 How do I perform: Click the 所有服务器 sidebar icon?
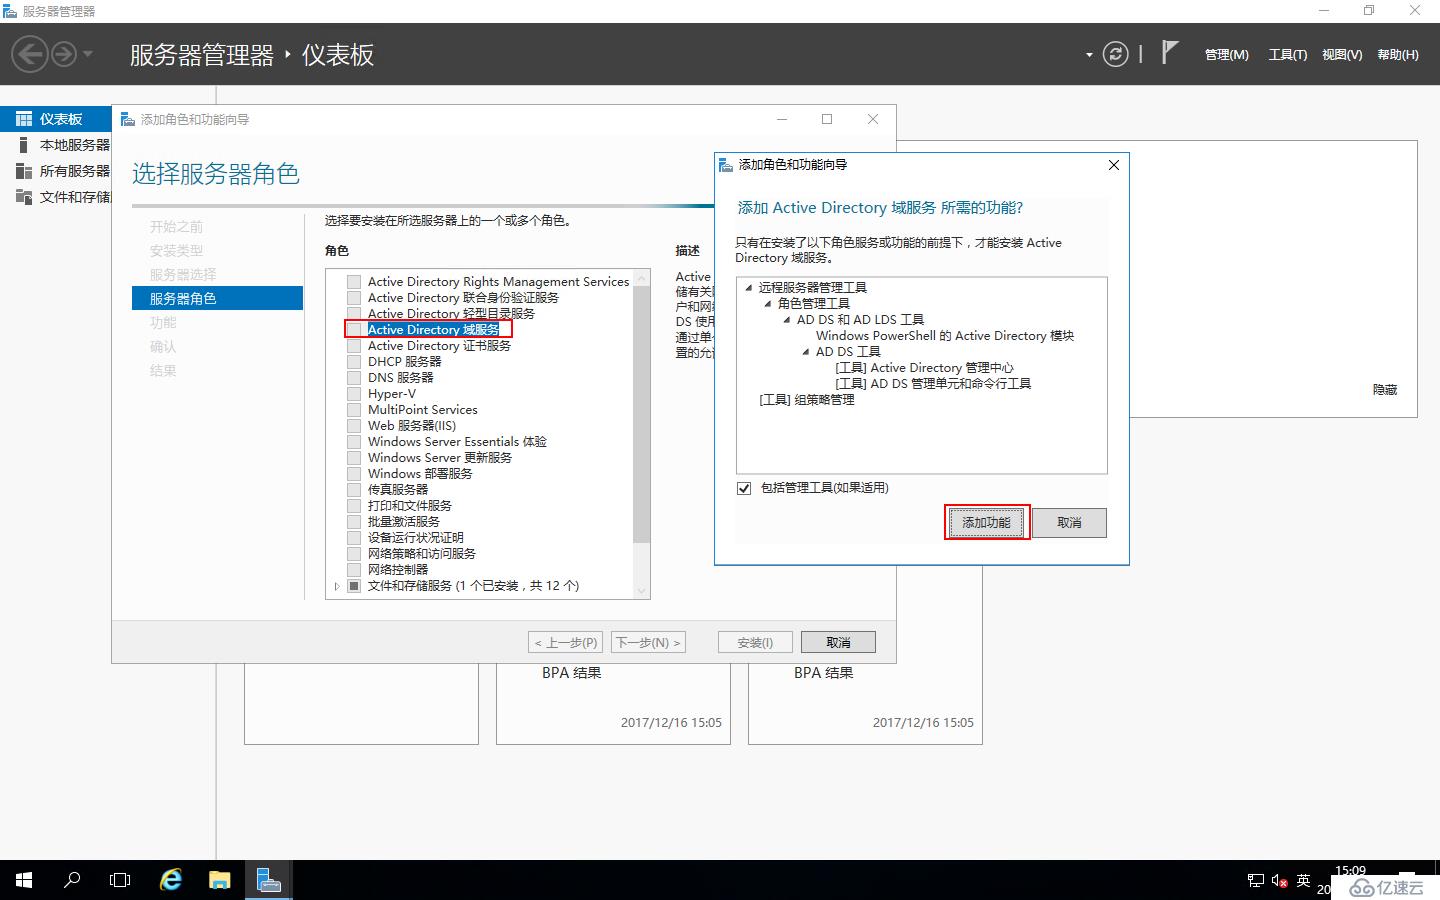point(24,171)
